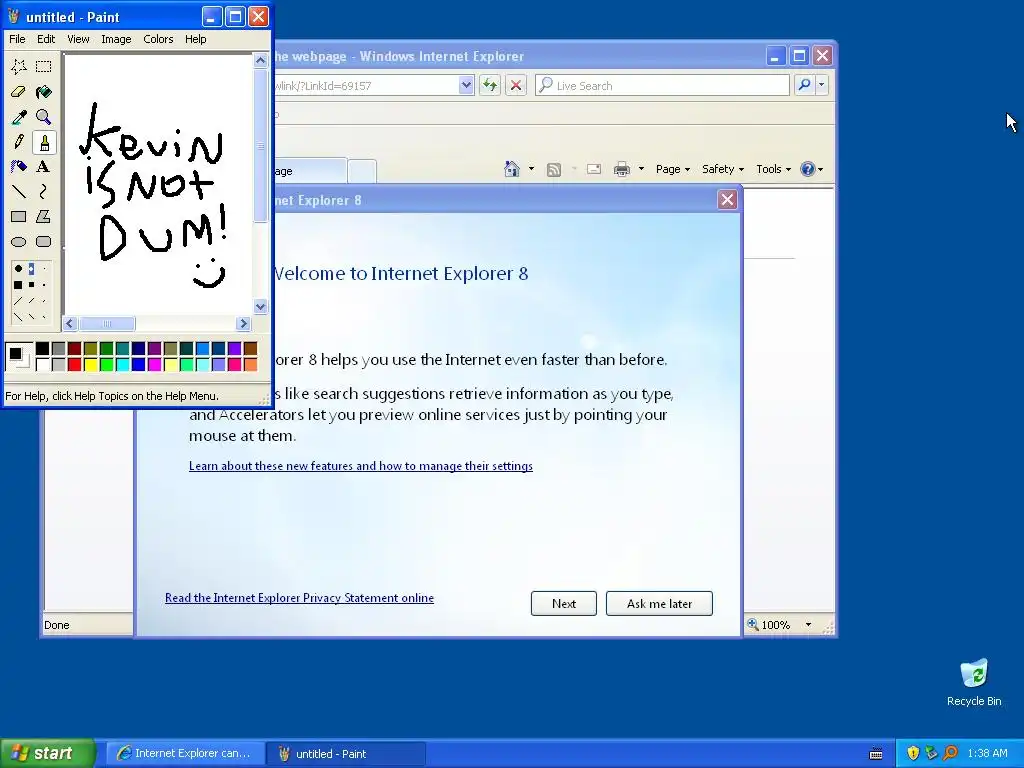The height and width of the screenshot is (768, 1024).
Task: Select the medium round brush shape
Action: coord(31,268)
